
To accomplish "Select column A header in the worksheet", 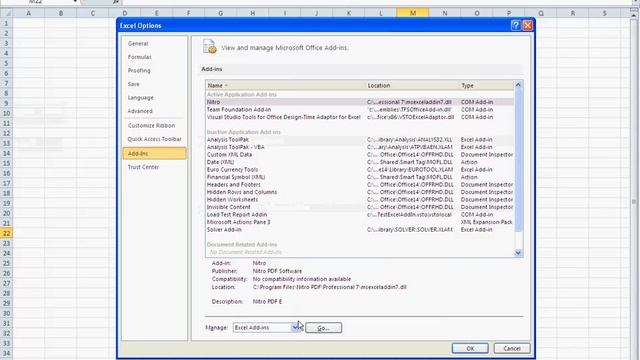I will point(29,13).
